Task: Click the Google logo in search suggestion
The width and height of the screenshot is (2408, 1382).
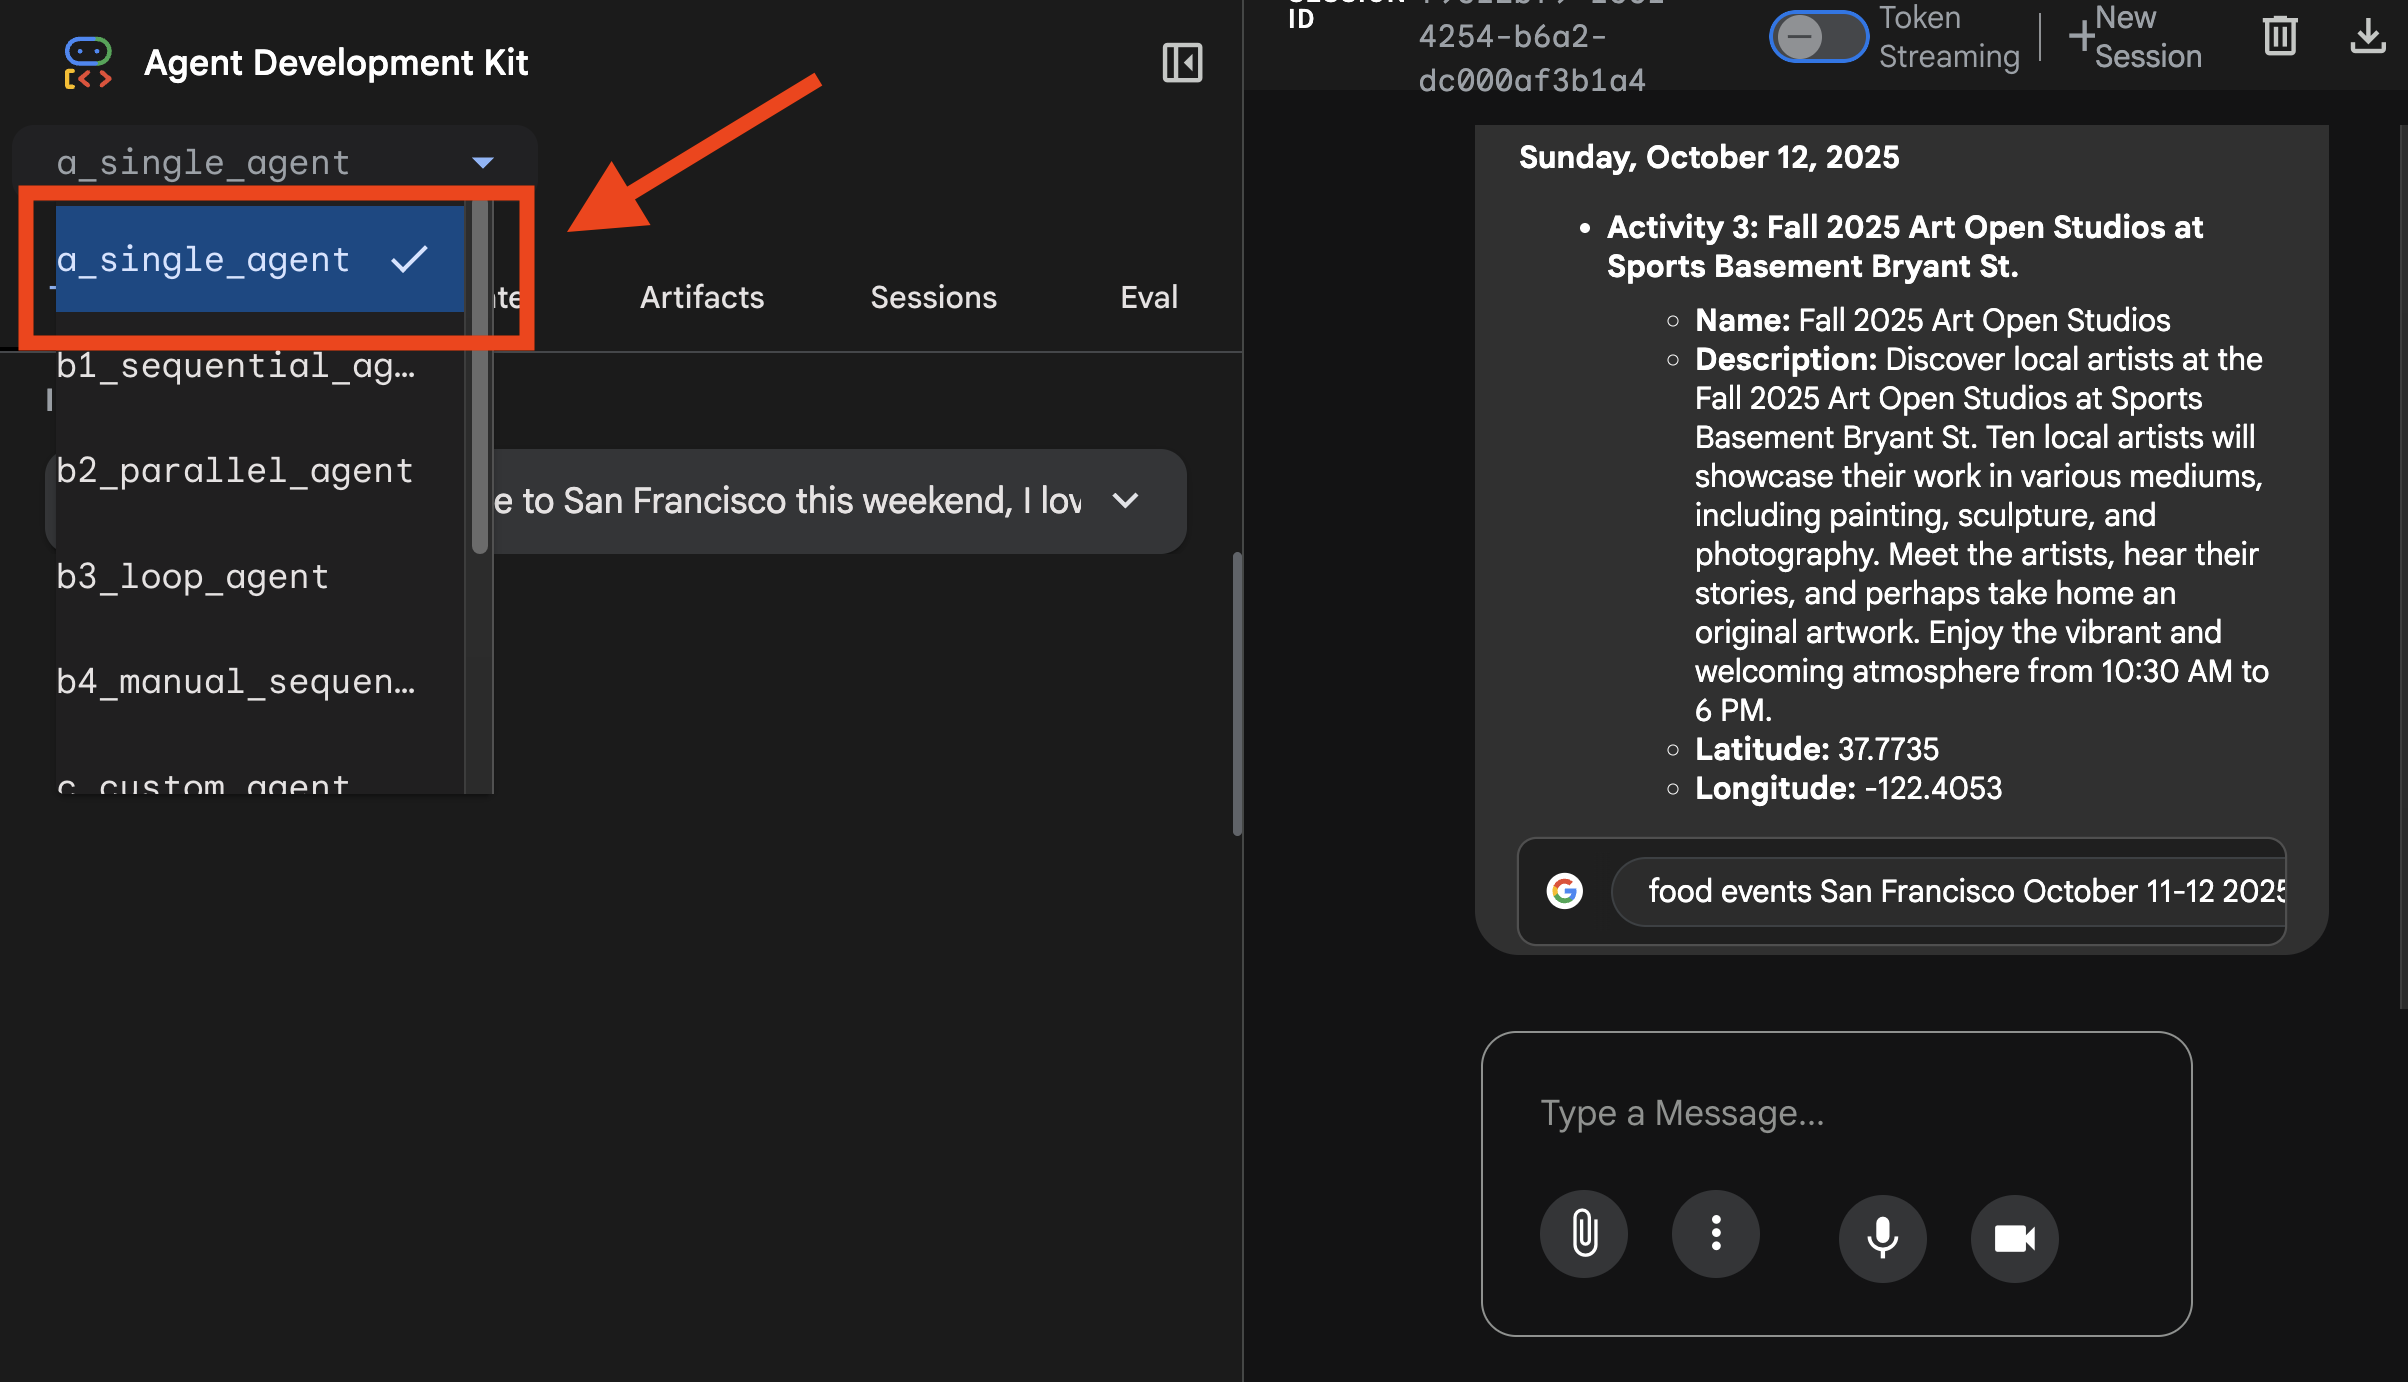Action: coord(1564,890)
